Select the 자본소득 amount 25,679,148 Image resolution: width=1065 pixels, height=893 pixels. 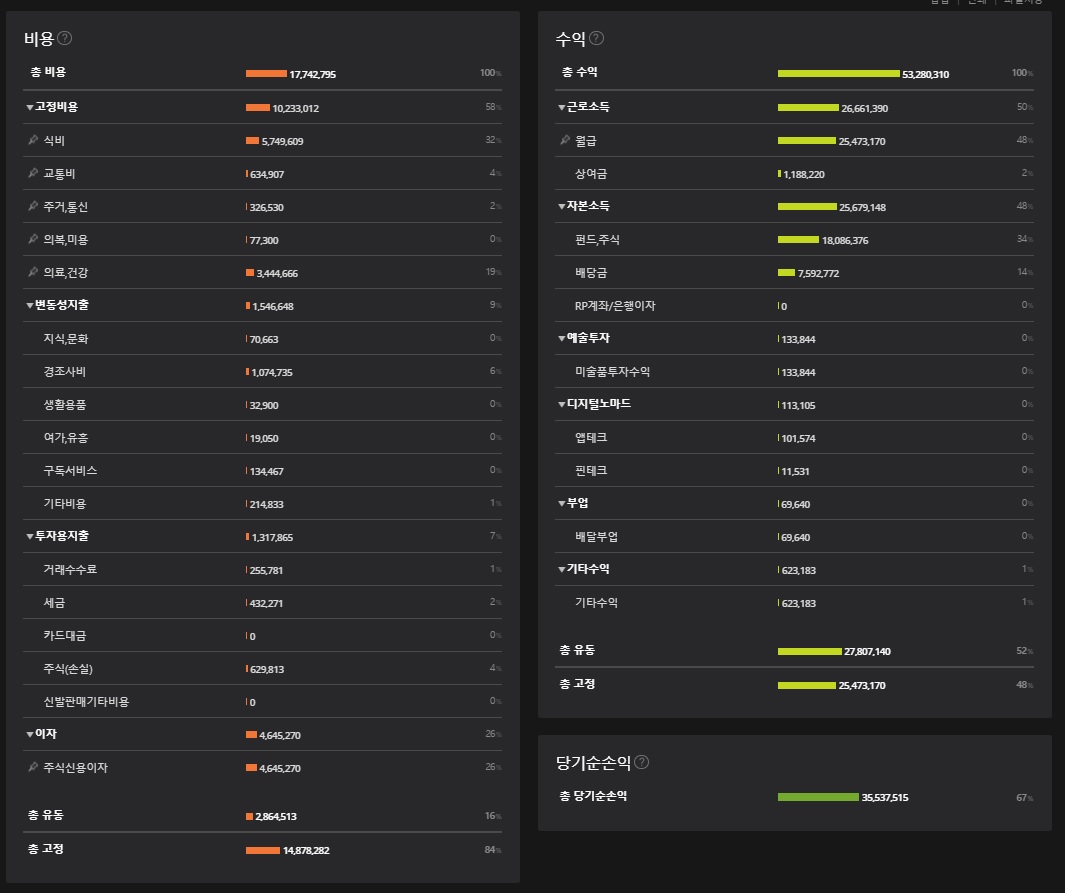863,207
